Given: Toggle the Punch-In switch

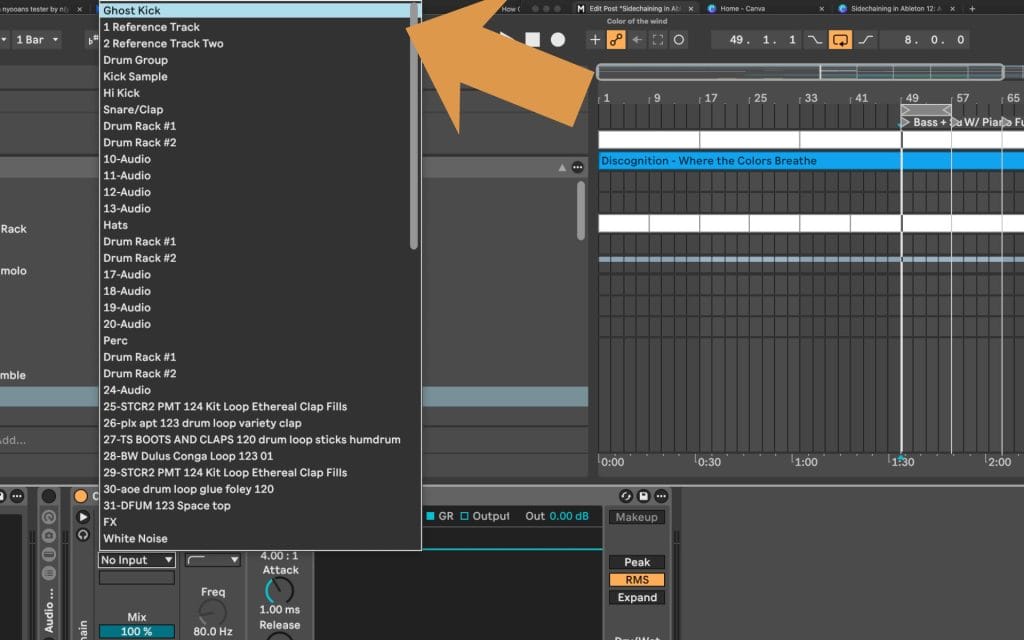Looking at the screenshot, I should [815, 40].
